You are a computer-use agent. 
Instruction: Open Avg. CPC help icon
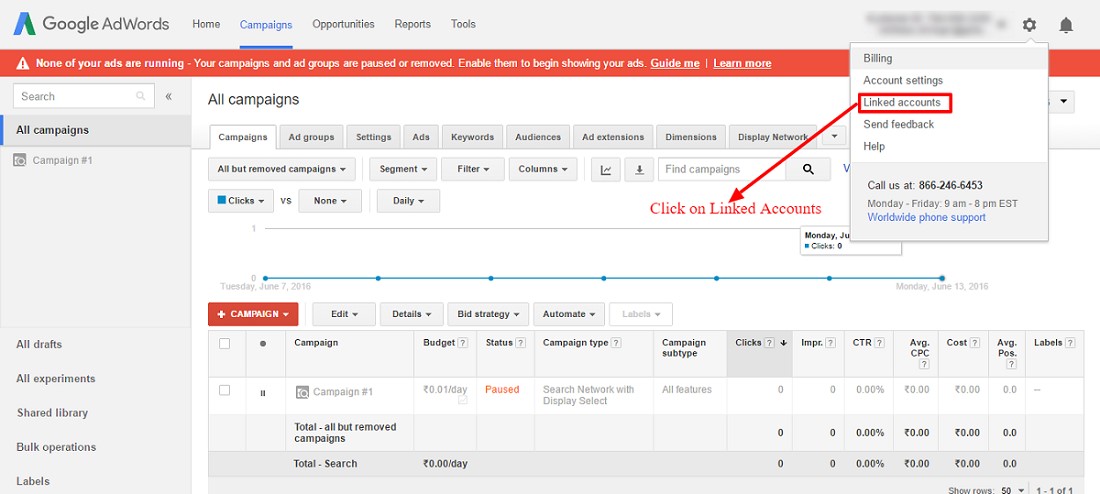tap(925, 365)
